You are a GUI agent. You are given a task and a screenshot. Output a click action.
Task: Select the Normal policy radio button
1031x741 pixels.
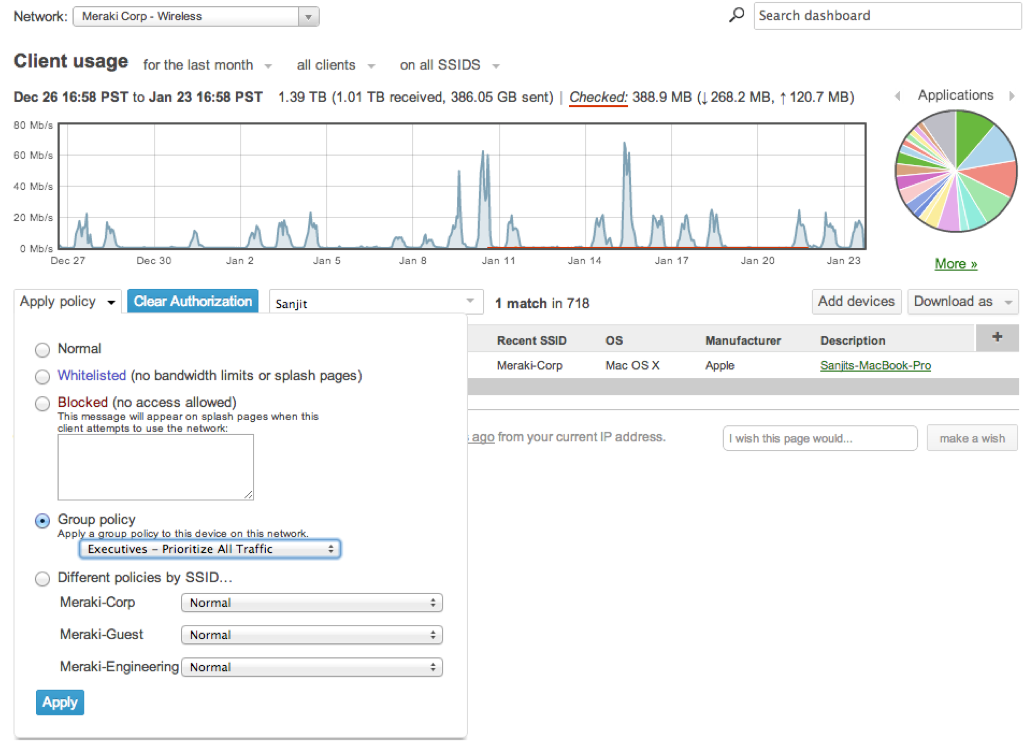43,350
